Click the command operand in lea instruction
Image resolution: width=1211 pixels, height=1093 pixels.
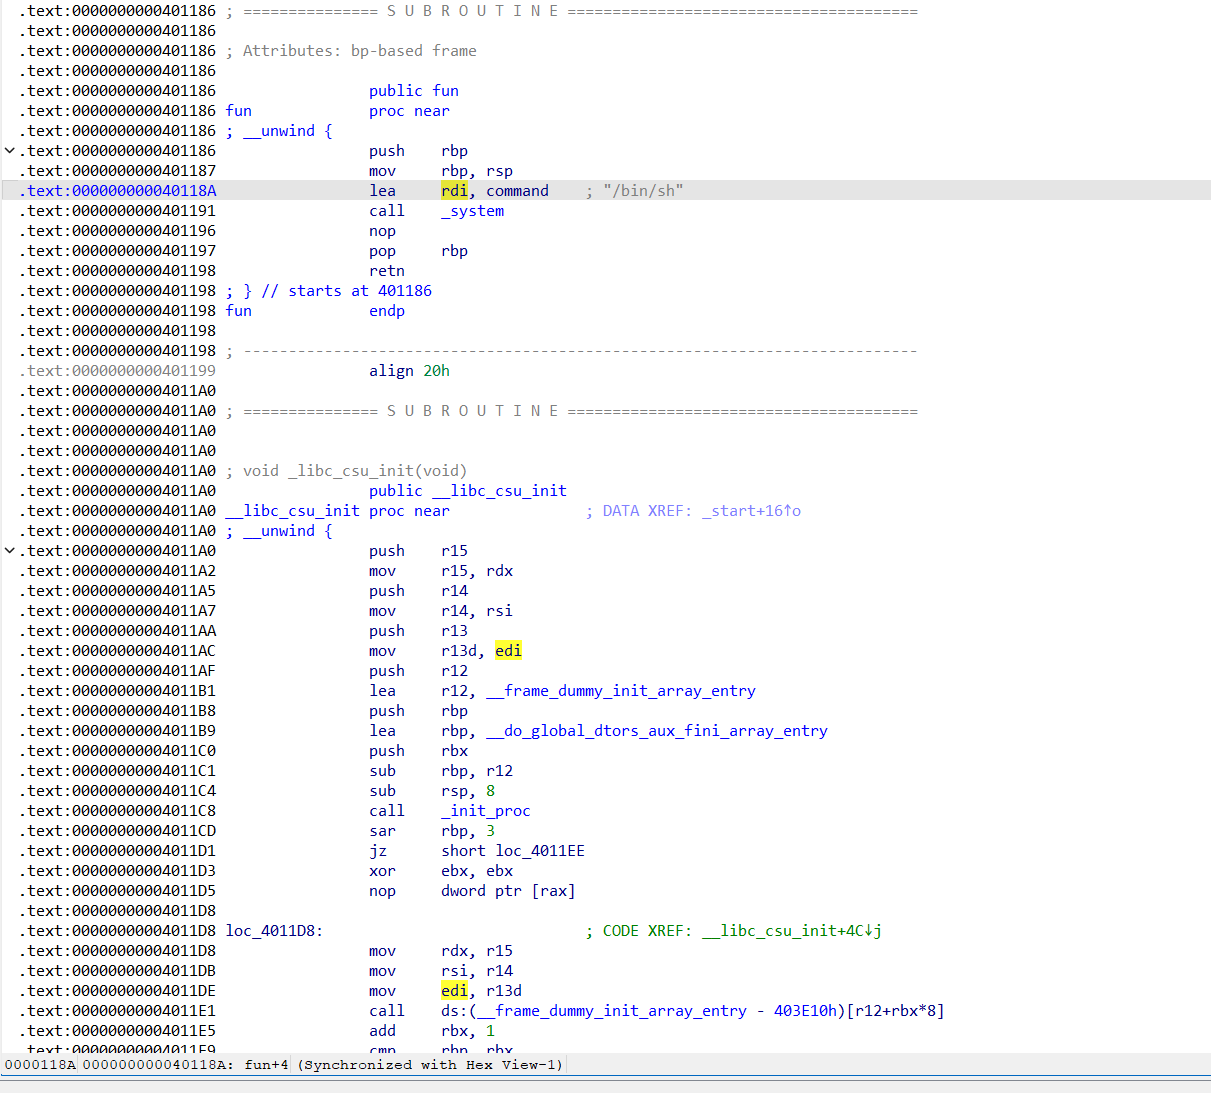pyautogui.click(x=517, y=191)
